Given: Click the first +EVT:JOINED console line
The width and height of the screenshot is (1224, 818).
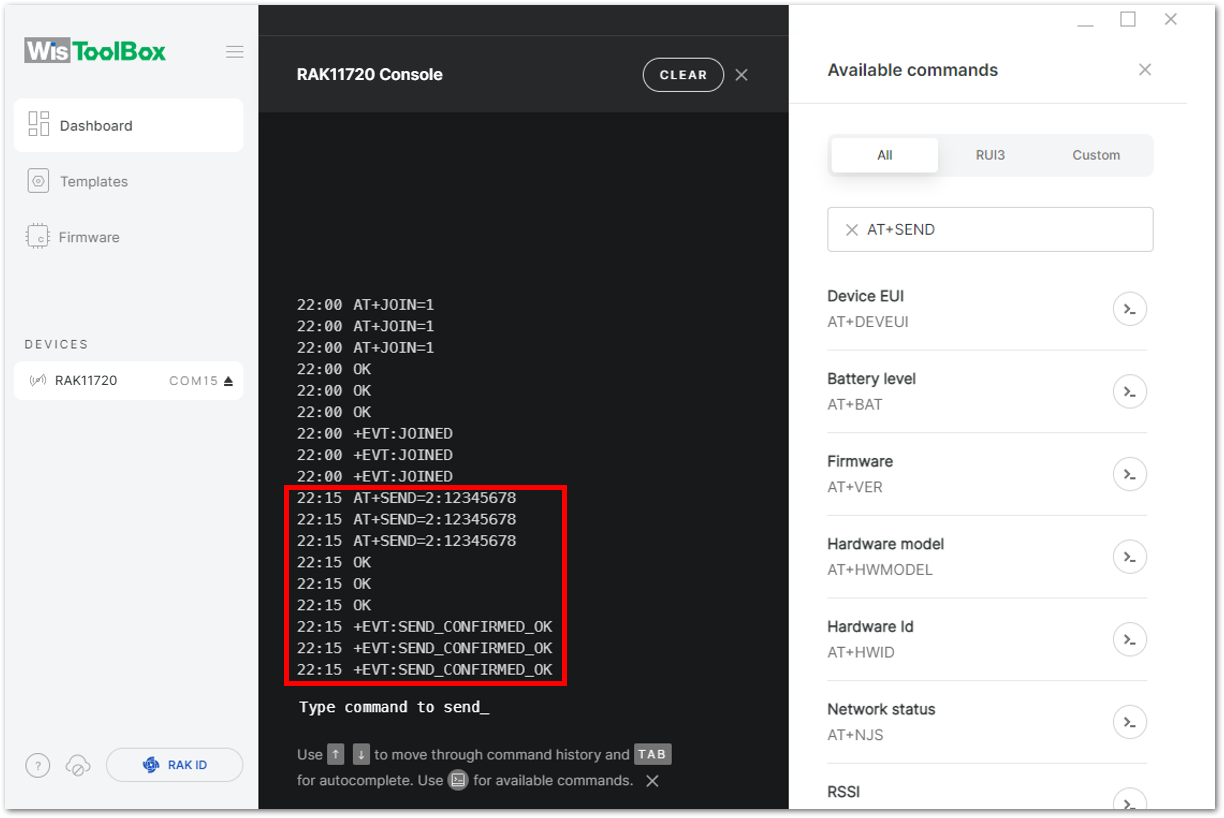Looking at the screenshot, I should click(375, 434).
